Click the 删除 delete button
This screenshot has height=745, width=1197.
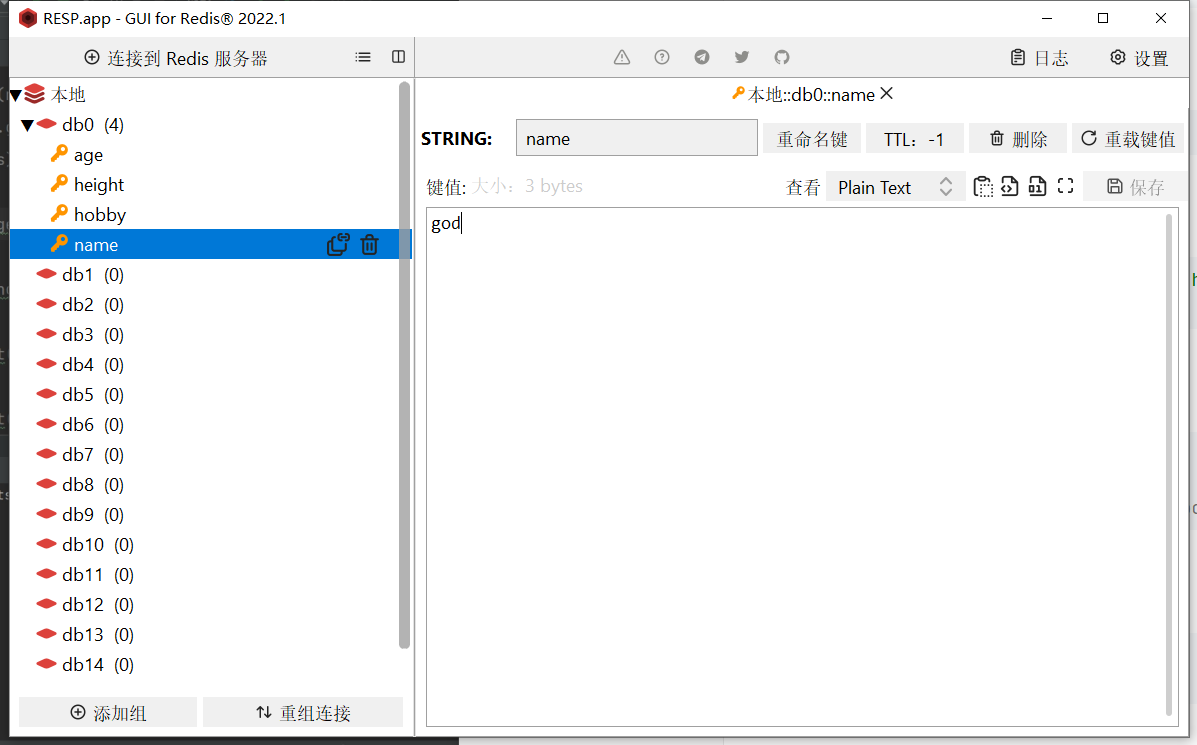click(1018, 139)
